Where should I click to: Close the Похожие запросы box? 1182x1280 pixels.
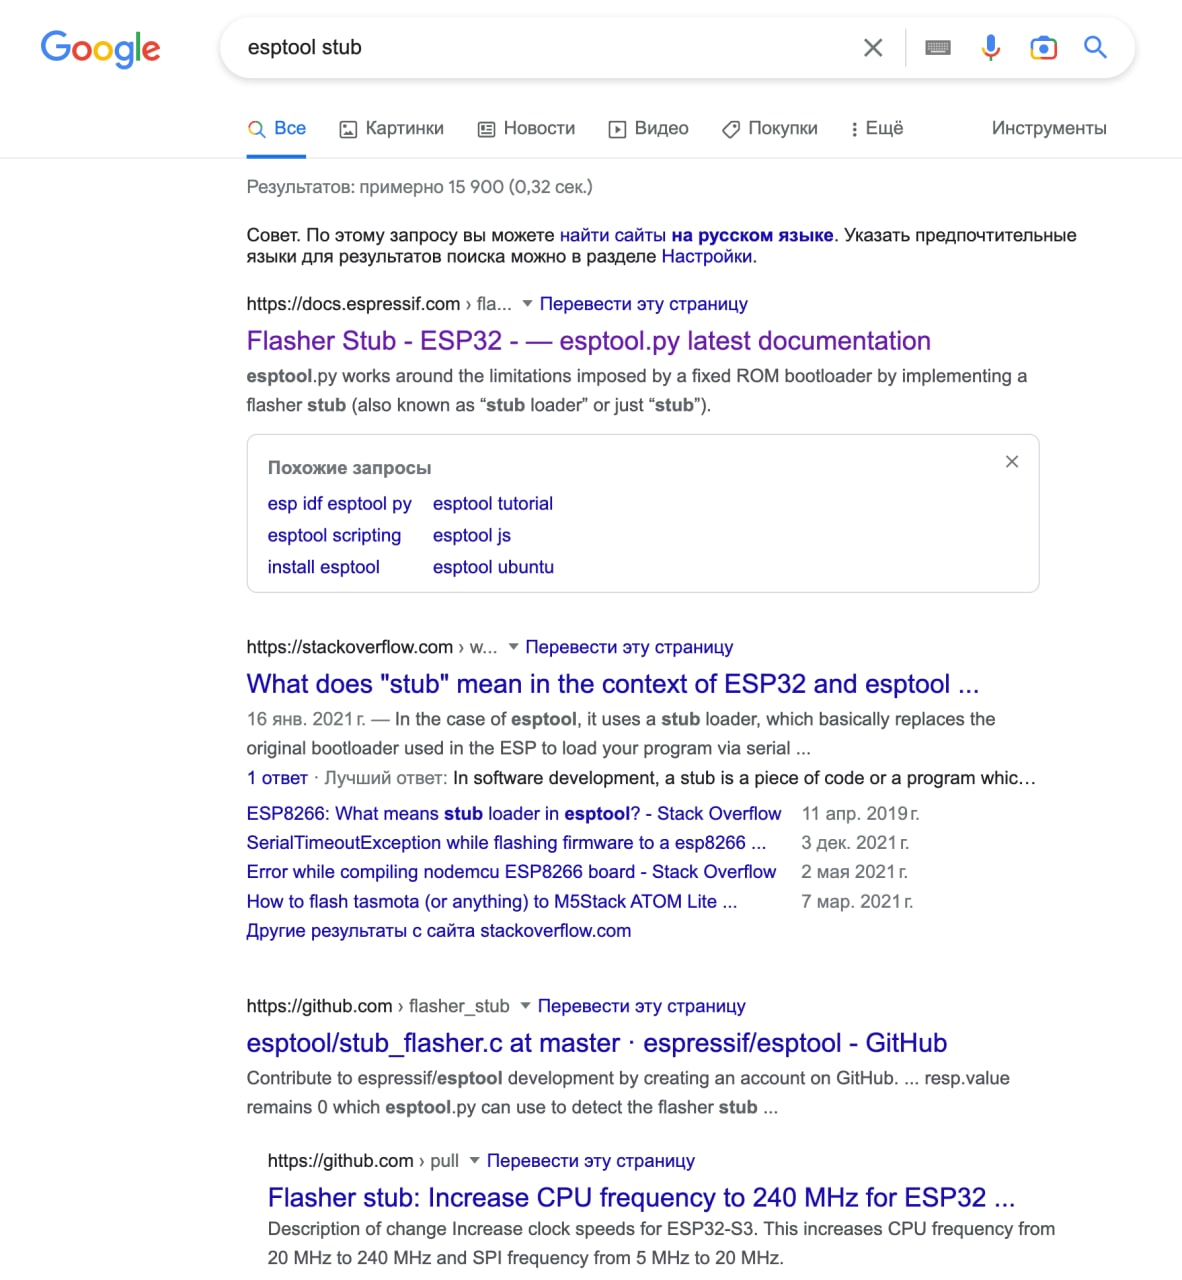(1012, 461)
